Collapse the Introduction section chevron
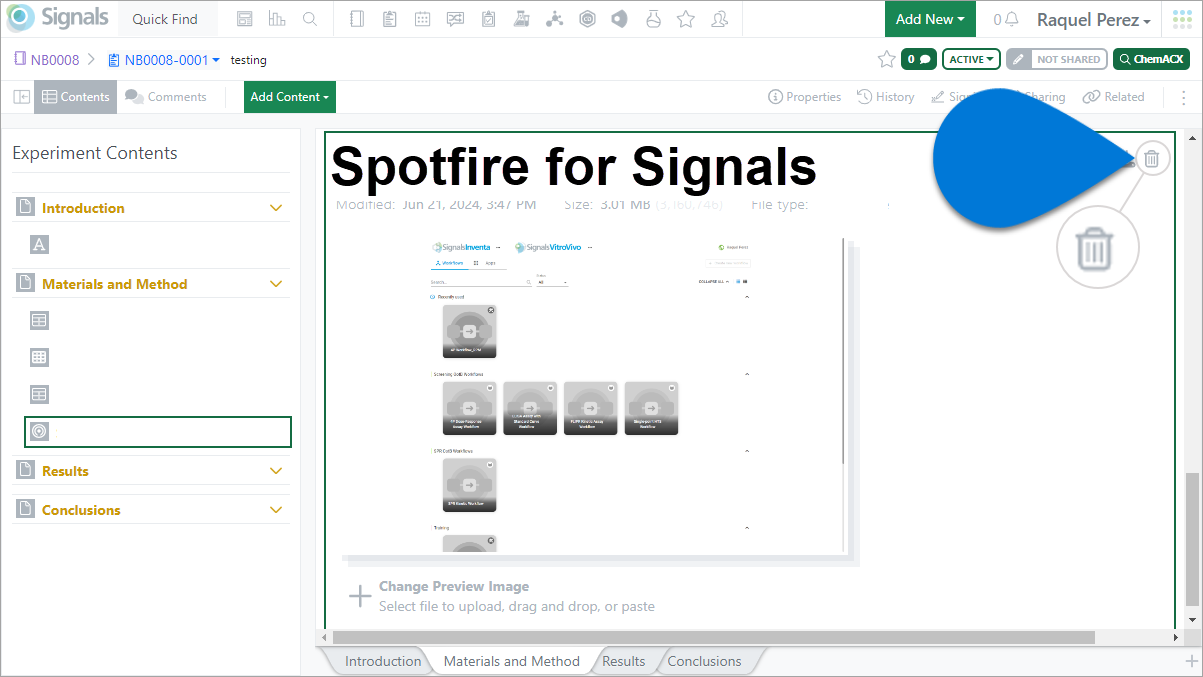1203x677 pixels. tap(277, 208)
